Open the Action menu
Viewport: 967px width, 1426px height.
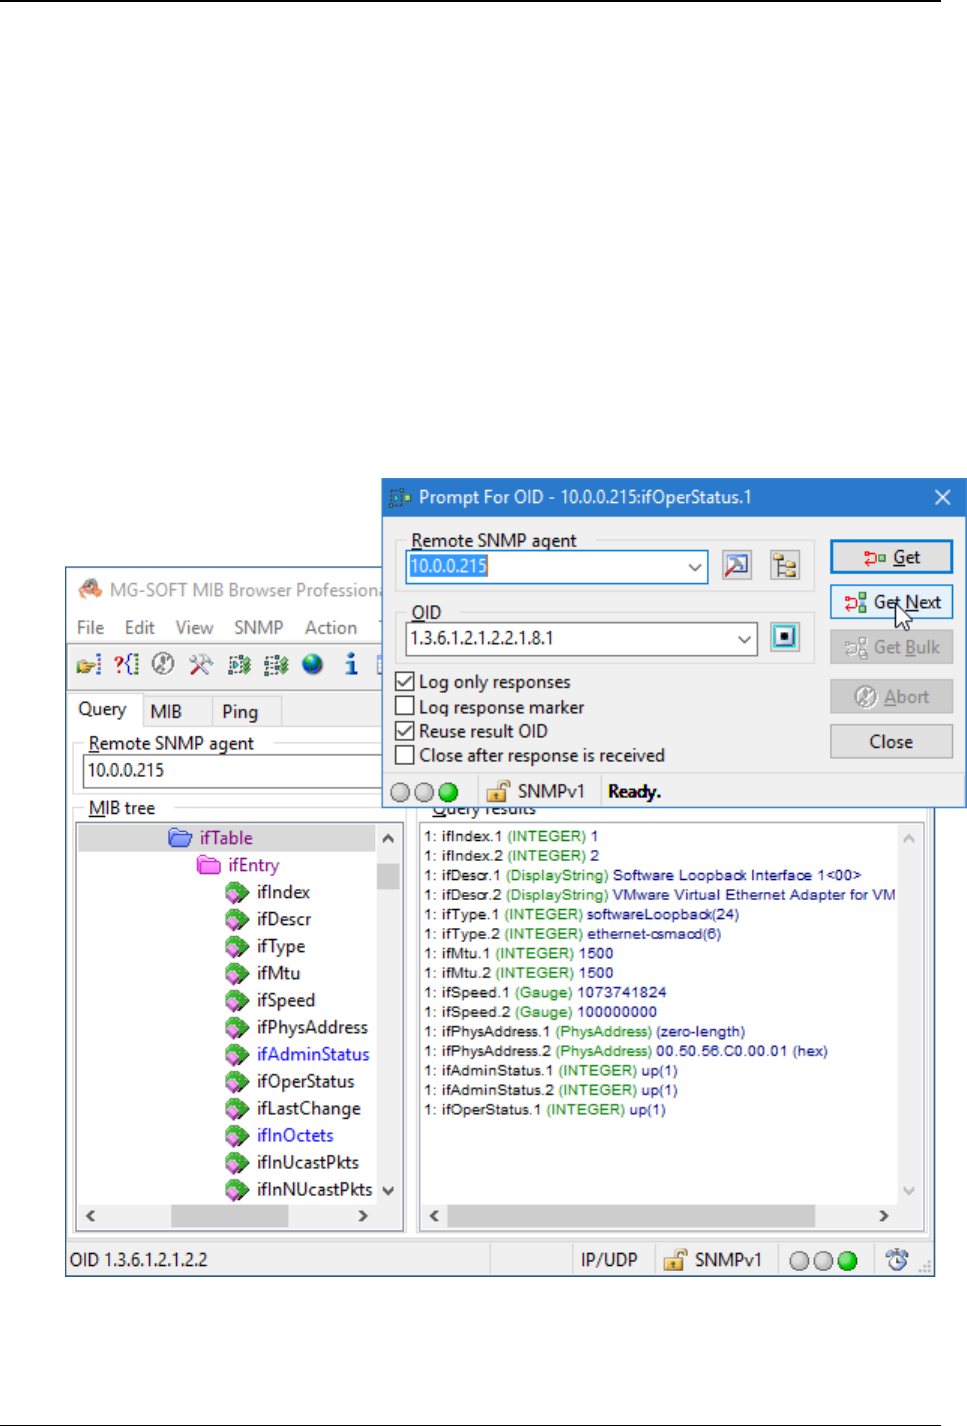tap(331, 627)
